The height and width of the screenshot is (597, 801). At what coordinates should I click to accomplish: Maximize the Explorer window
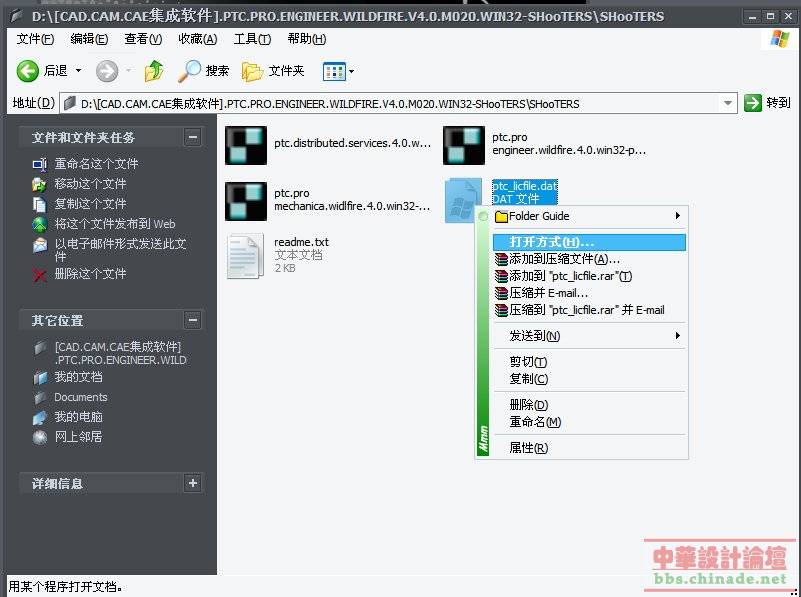pos(770,17)
